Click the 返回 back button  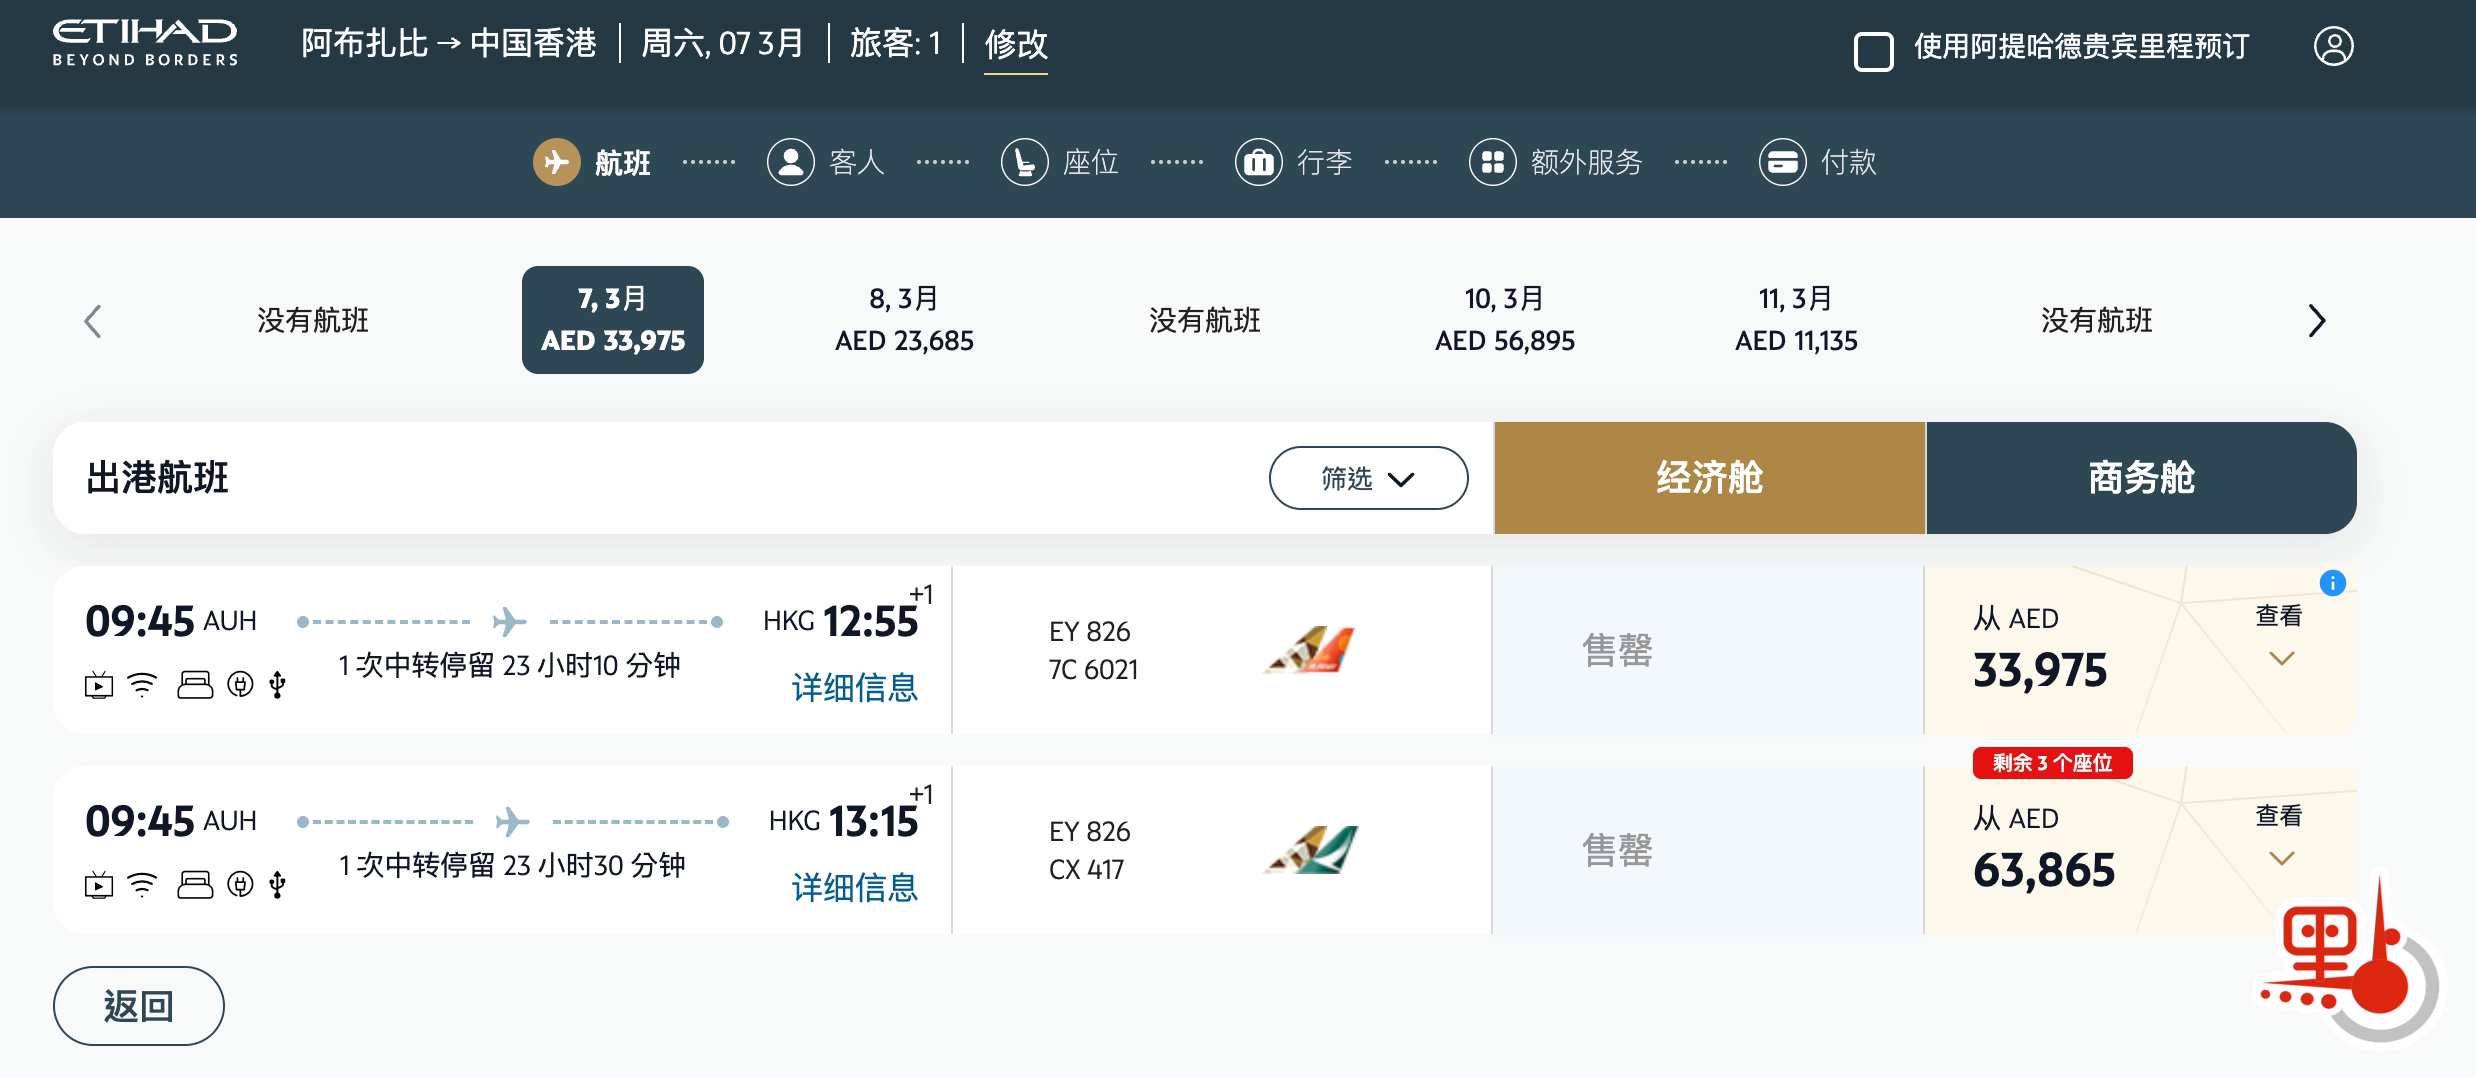[x=138, y=1005]
